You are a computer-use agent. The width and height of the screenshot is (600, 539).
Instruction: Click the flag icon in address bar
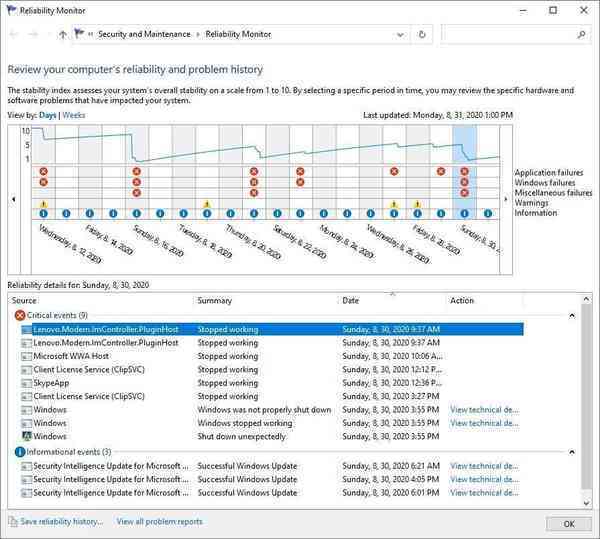pyautogui.click(x=79, y=34)
